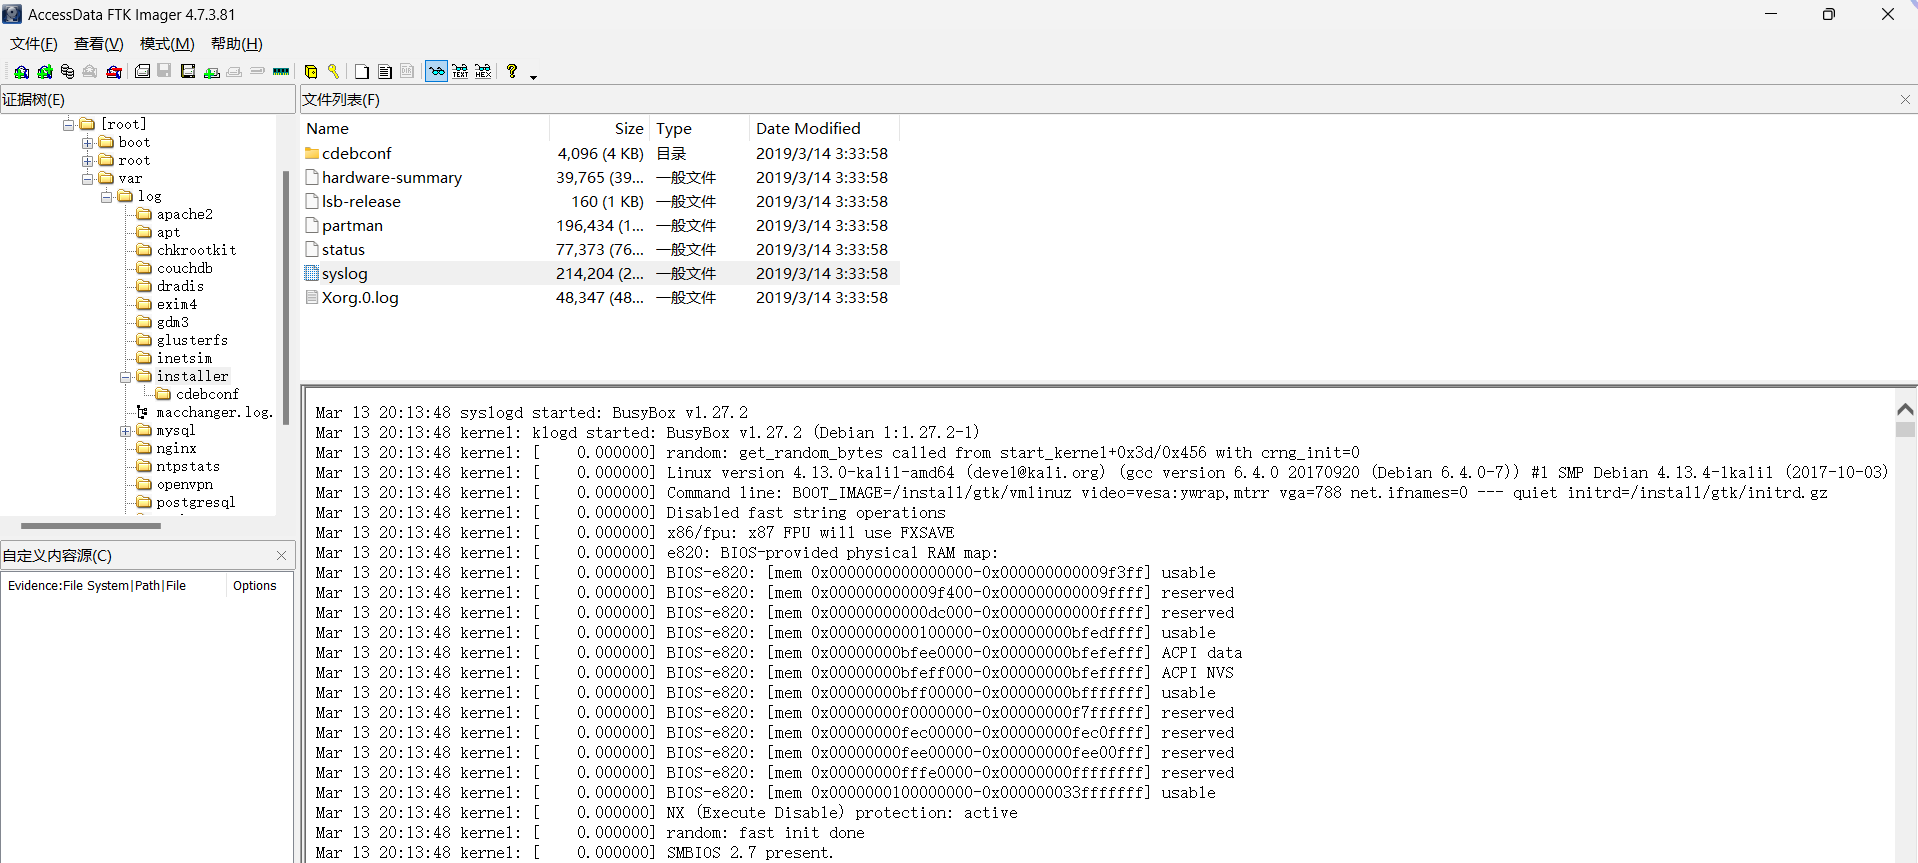Viewport: 1918px width, 863px height.
Task: Sort file list by Name column
Action: [x=425, y=128]
